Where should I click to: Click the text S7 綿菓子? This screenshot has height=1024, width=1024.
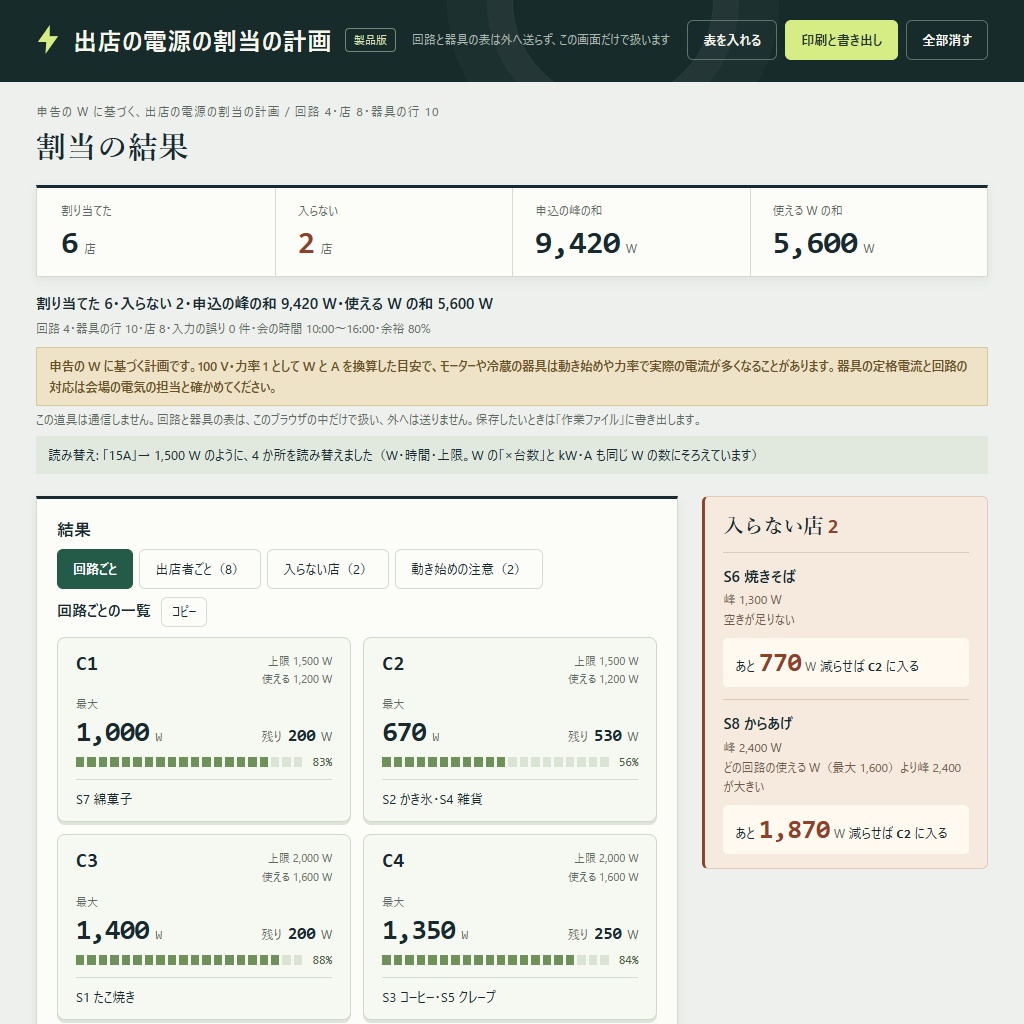click(x=104, y=799)
